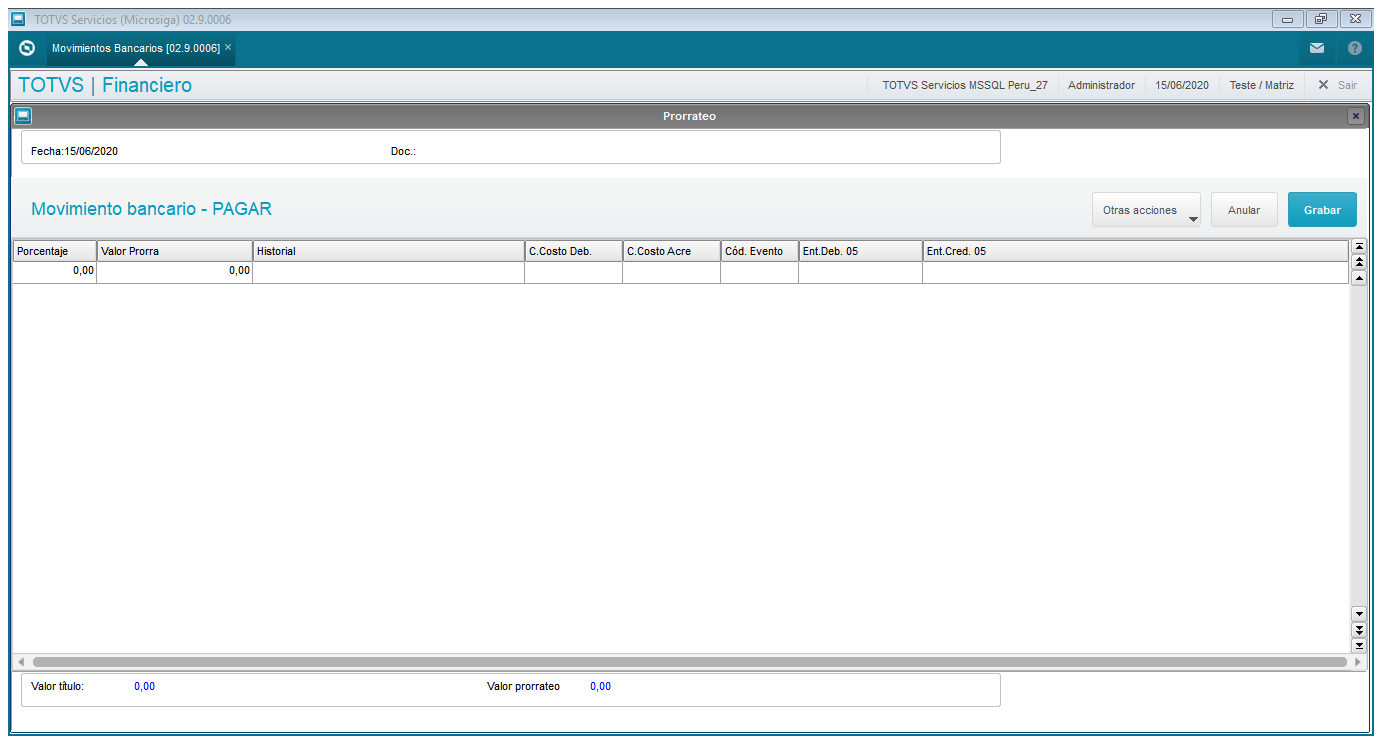Image resolution: width=1382 pixels, height=744 pixels.
Task: Close the Movimientos Bancarios tab with its x
Action: [228, 47]
